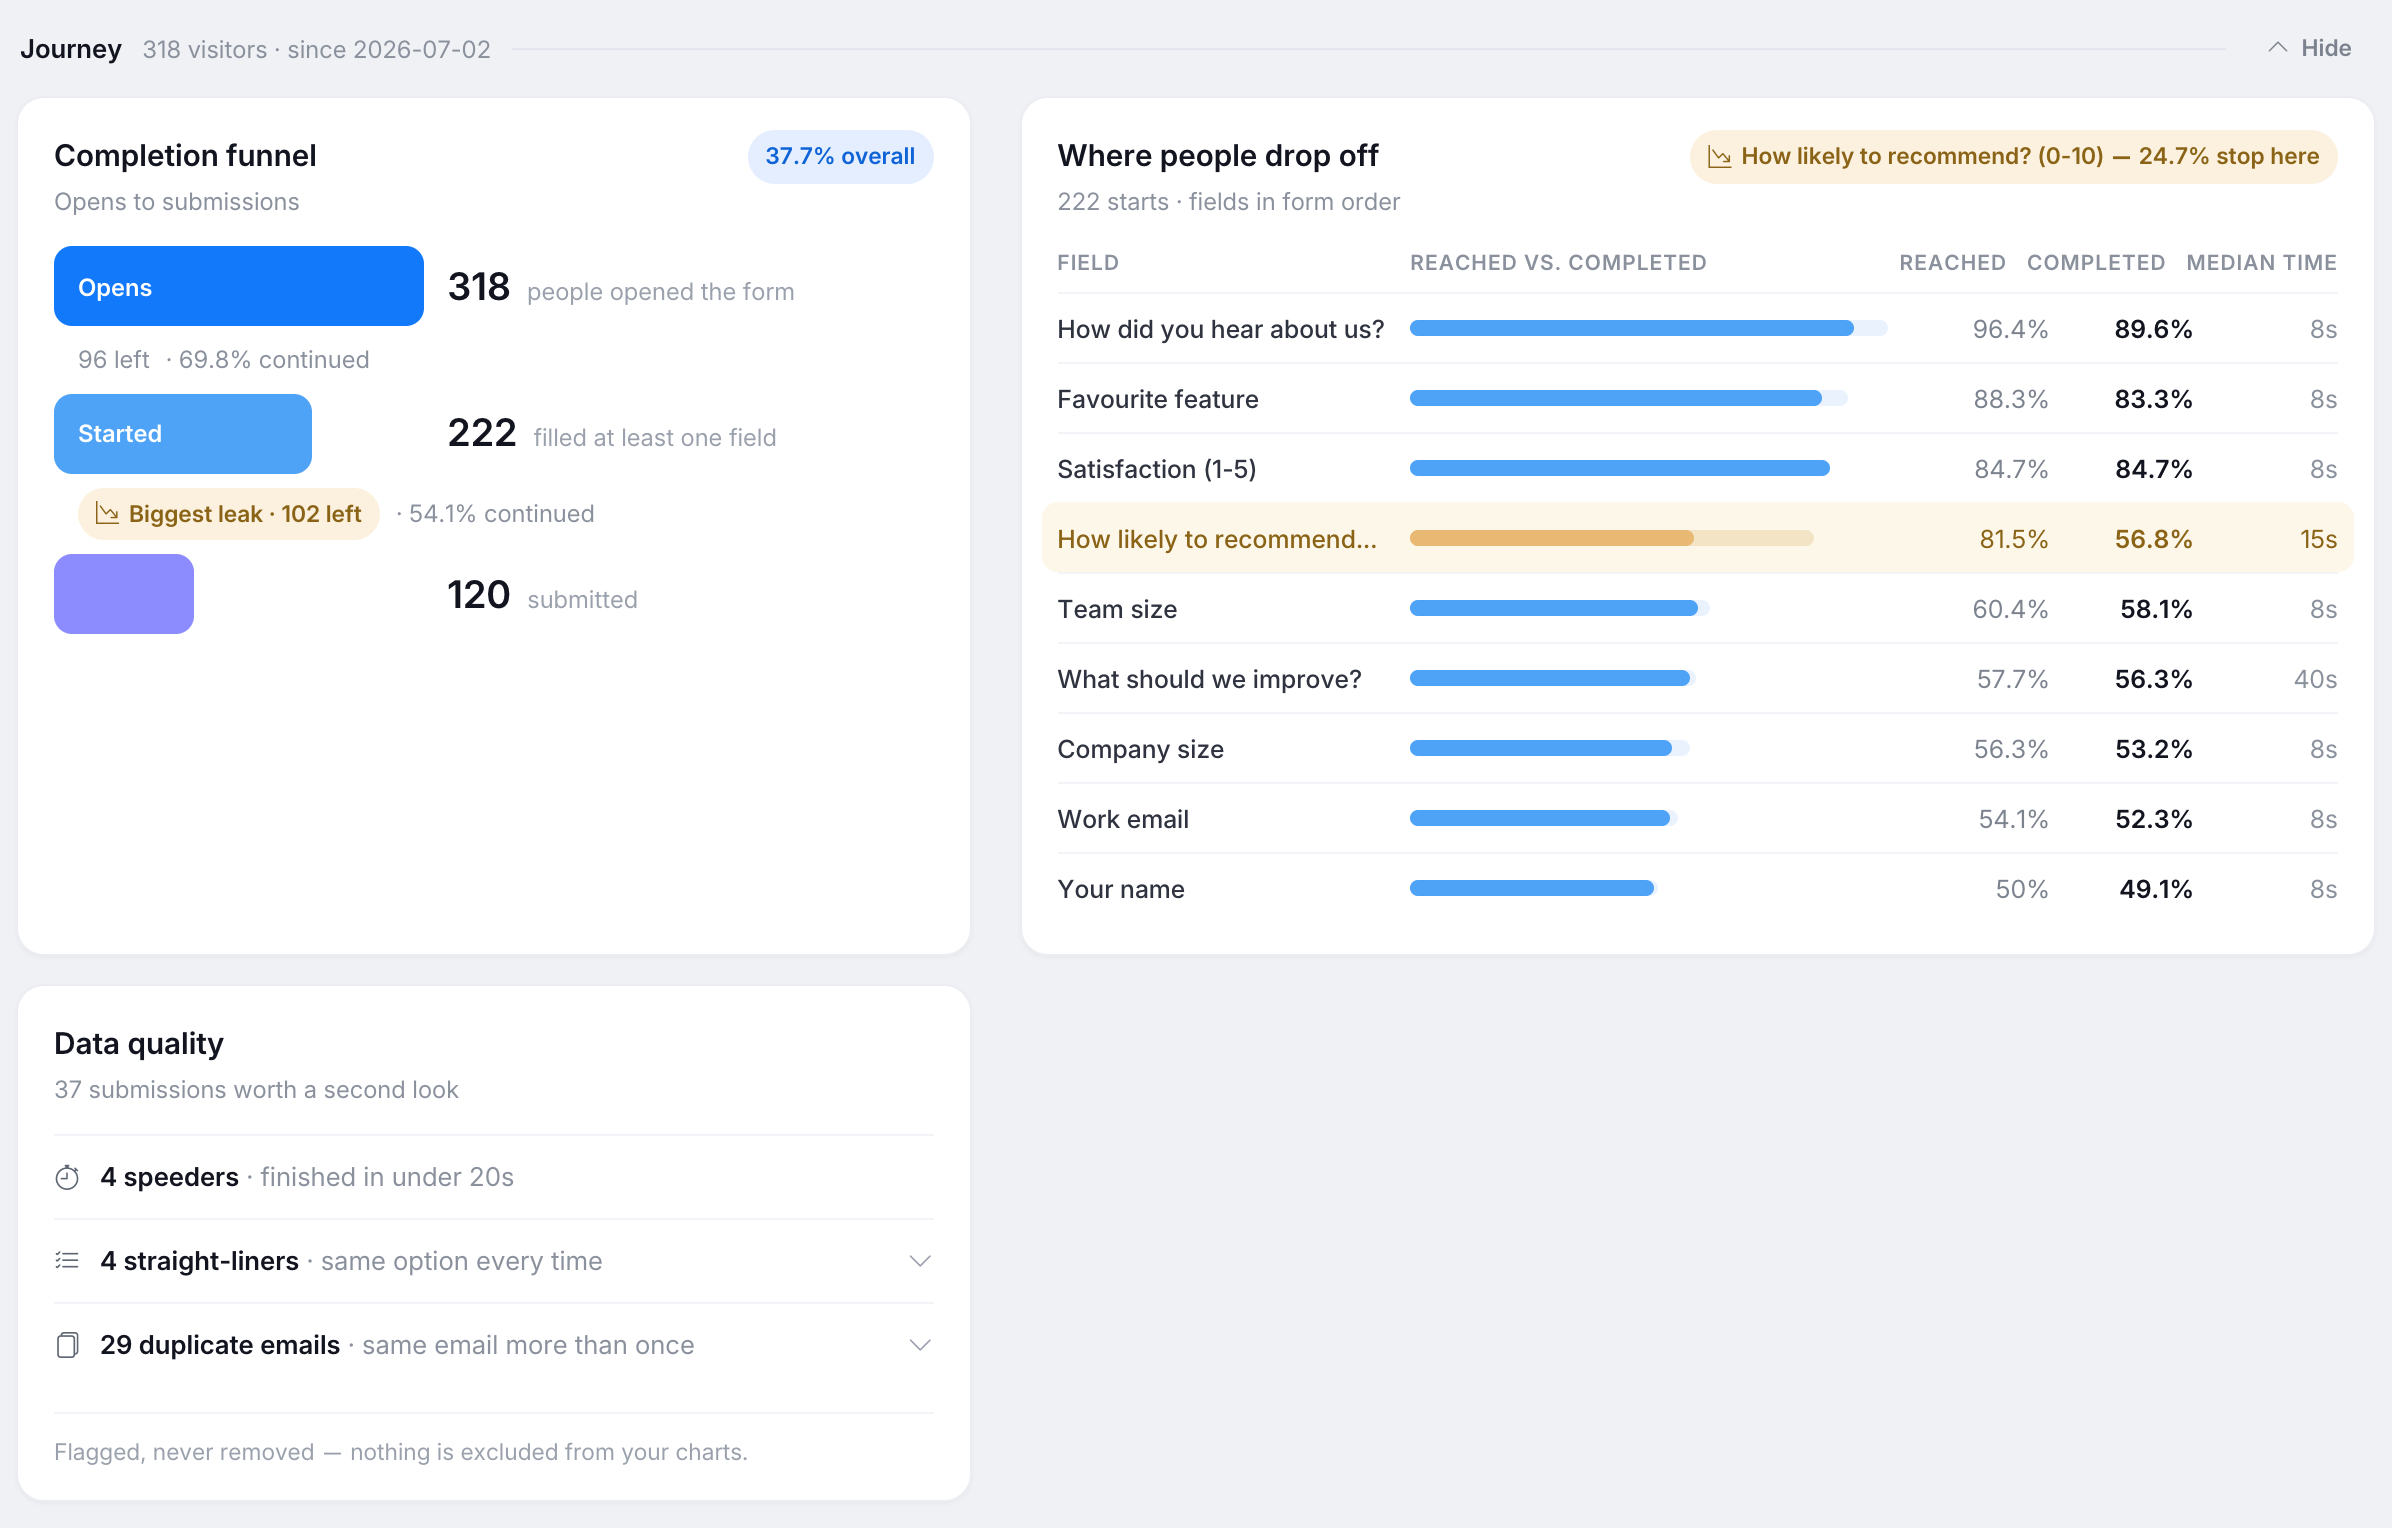Screen dimensions: 2392x1528
Task: Collapse the Journey section with Hide
Action: coord(2309,48)
